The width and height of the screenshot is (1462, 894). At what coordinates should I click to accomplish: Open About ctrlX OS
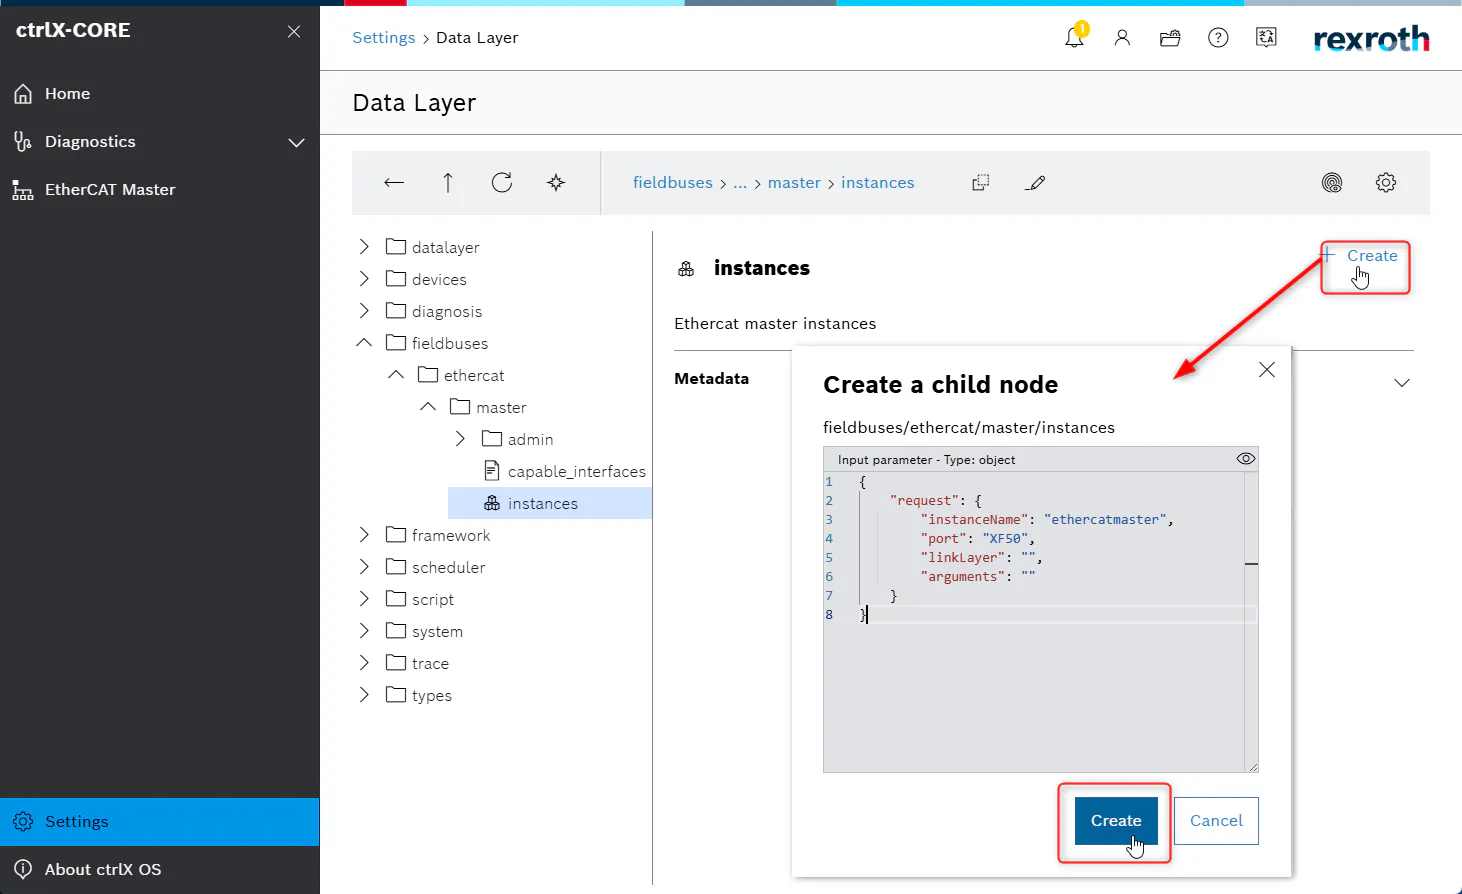(160, 870)
